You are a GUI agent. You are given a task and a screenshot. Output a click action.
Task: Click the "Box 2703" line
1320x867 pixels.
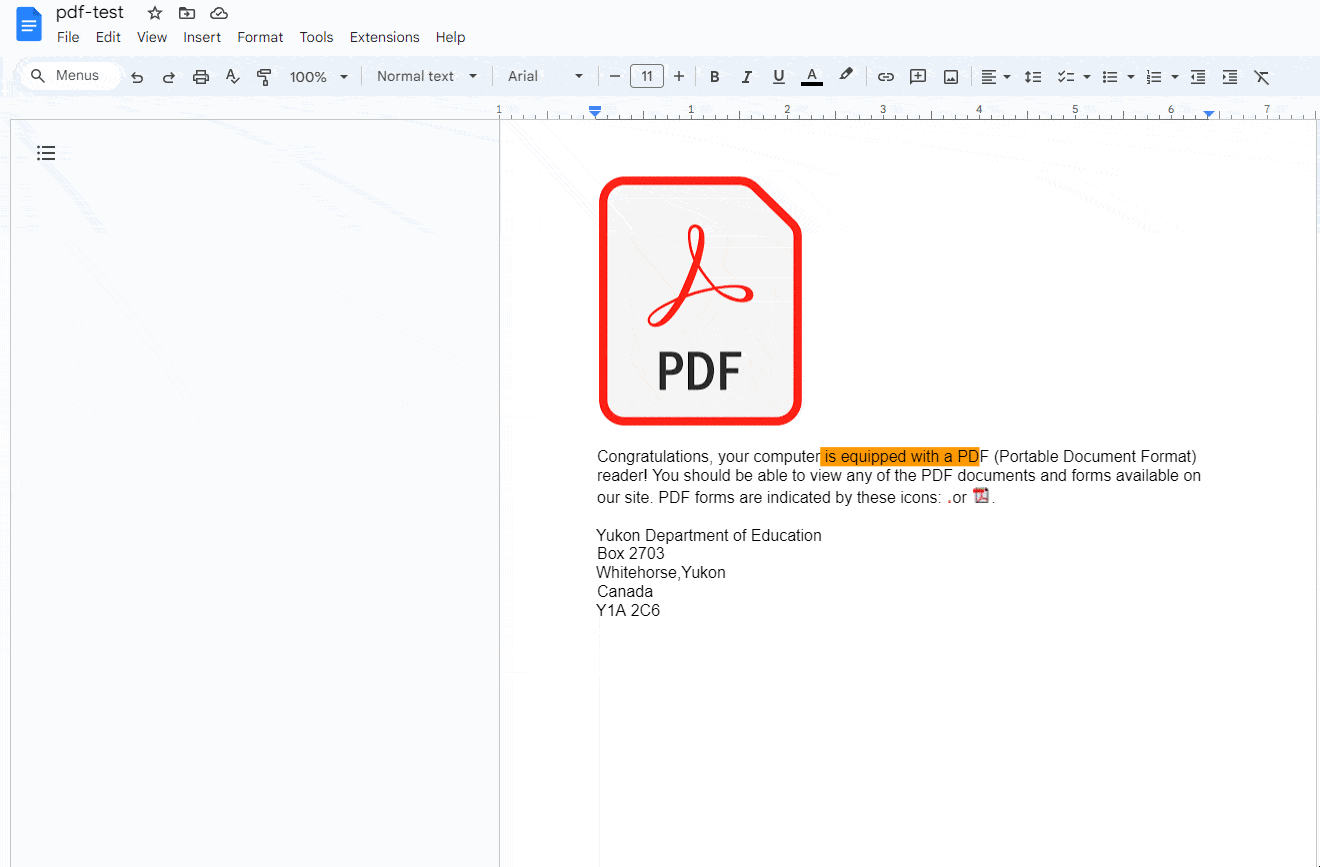click(x=631, y=553)
